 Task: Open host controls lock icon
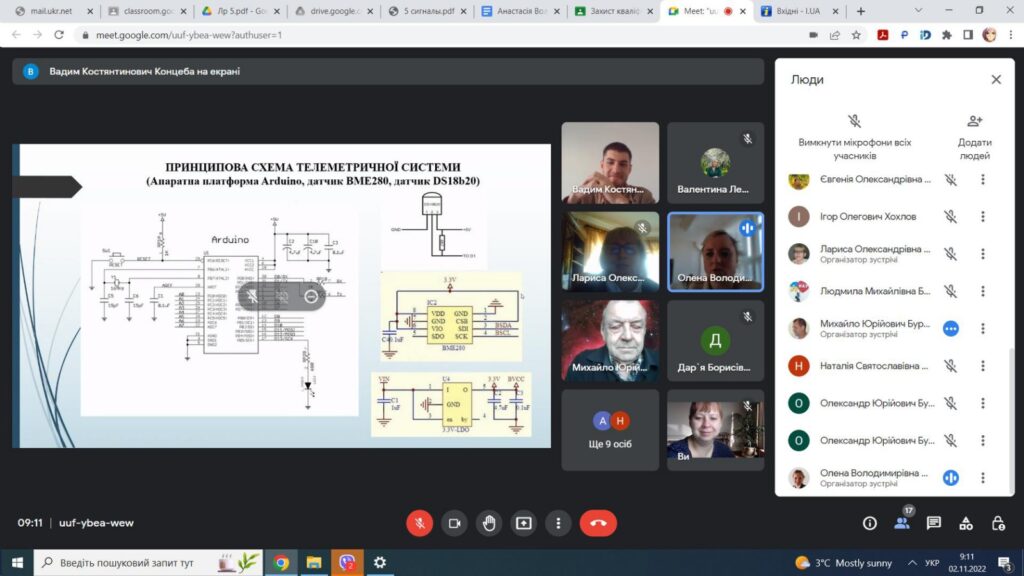pos(997,523)
